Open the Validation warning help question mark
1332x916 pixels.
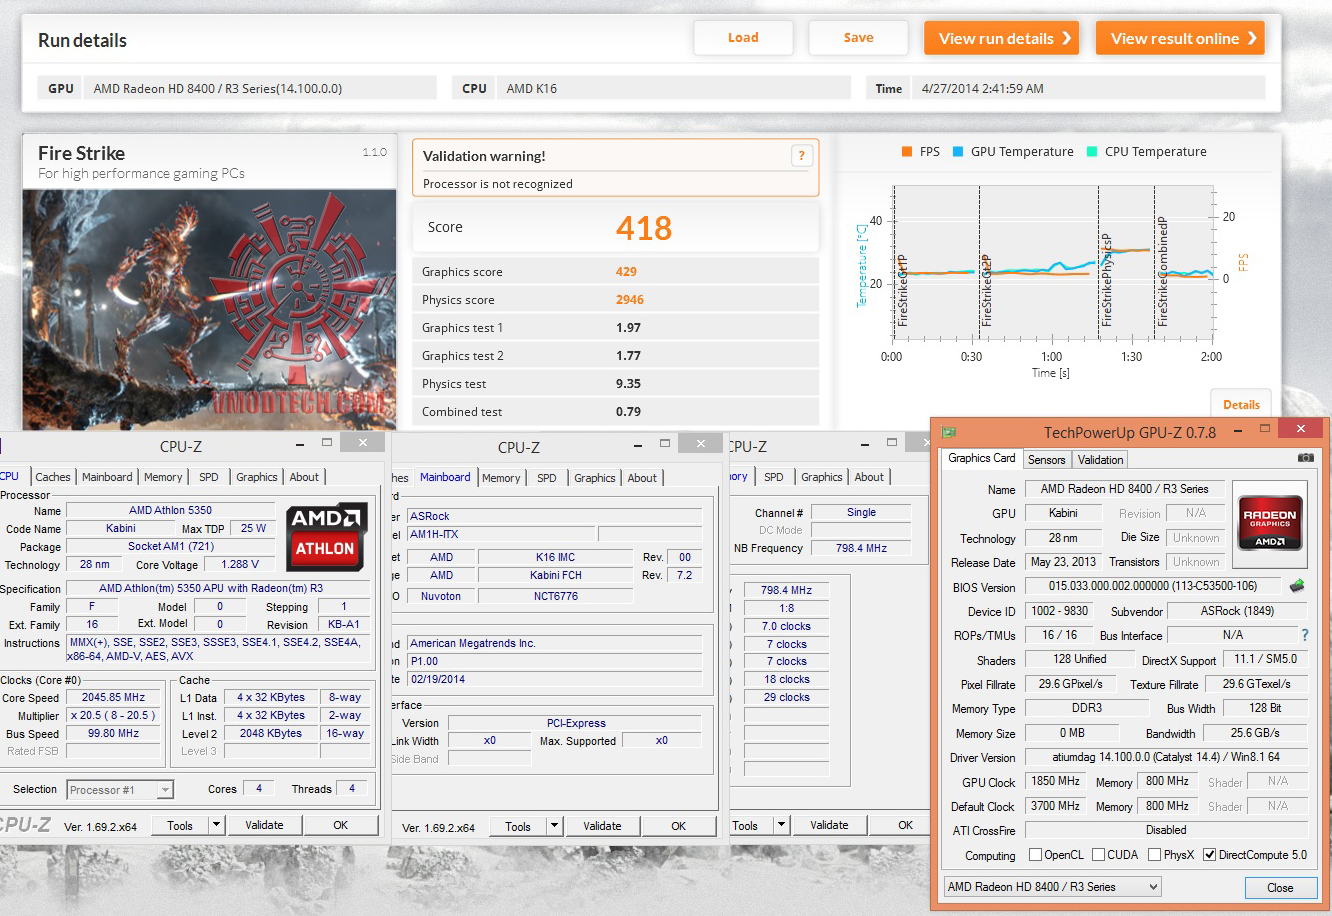[x=801, y=156]
